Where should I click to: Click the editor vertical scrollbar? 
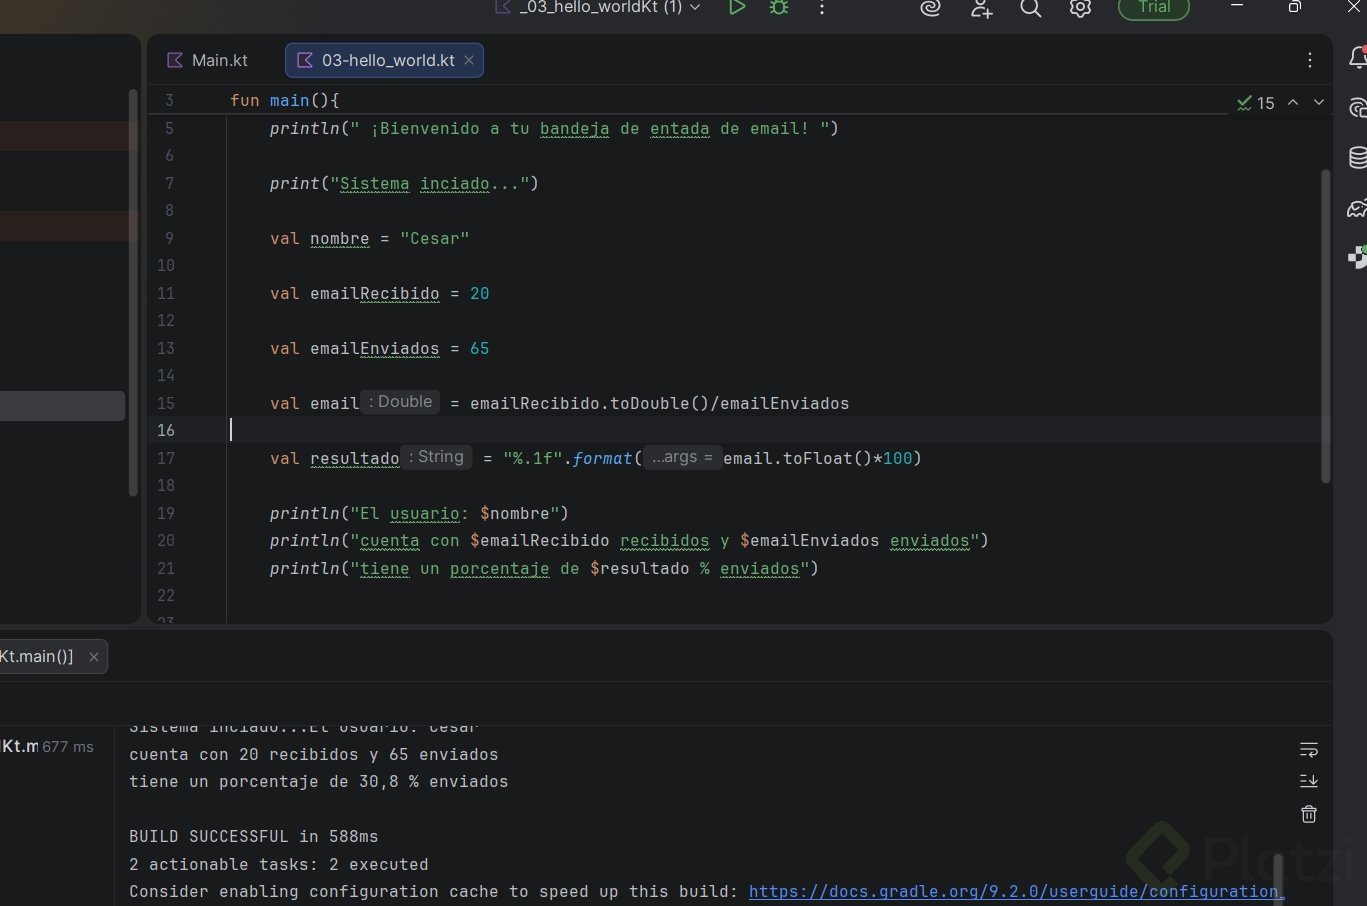[x=1326, y=325]
